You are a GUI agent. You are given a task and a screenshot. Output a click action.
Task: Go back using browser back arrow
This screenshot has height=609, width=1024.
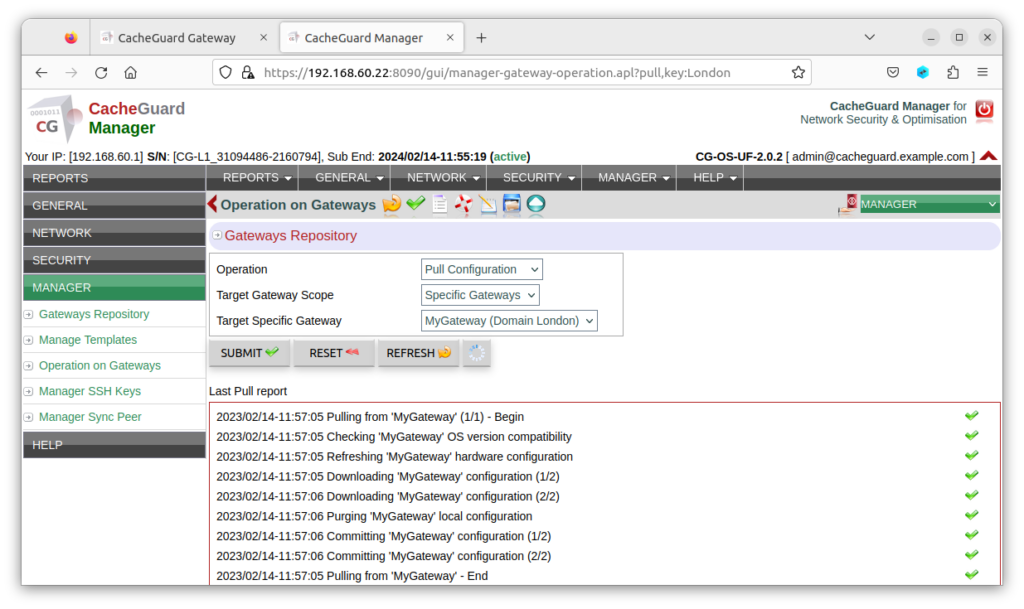pyautogui.click(x=41, y=72)
